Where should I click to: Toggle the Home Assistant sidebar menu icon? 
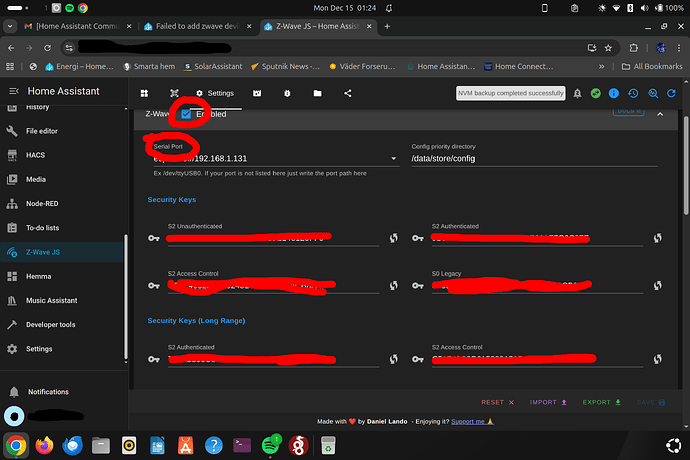pos(14,91)
